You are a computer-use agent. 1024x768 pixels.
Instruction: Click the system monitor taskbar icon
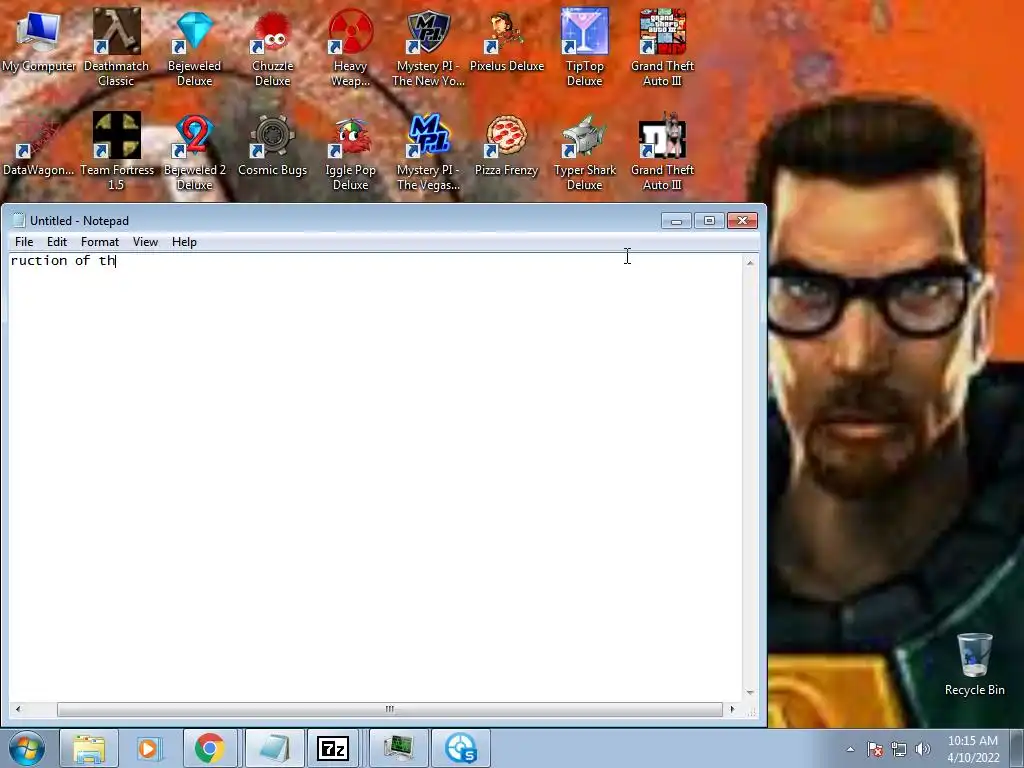398,748
